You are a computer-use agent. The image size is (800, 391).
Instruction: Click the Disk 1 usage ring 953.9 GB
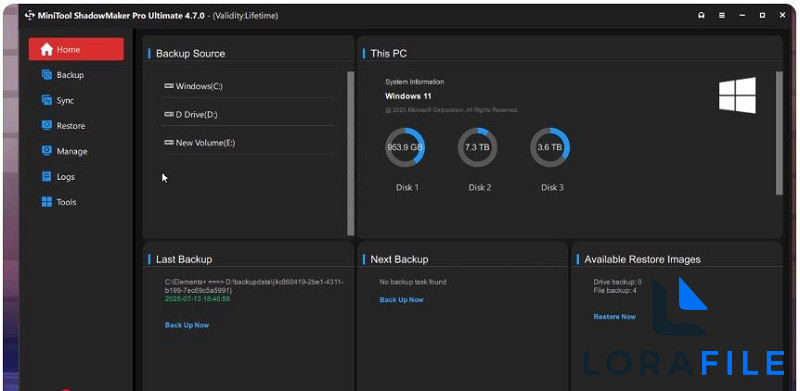click(x=405, y=148)
